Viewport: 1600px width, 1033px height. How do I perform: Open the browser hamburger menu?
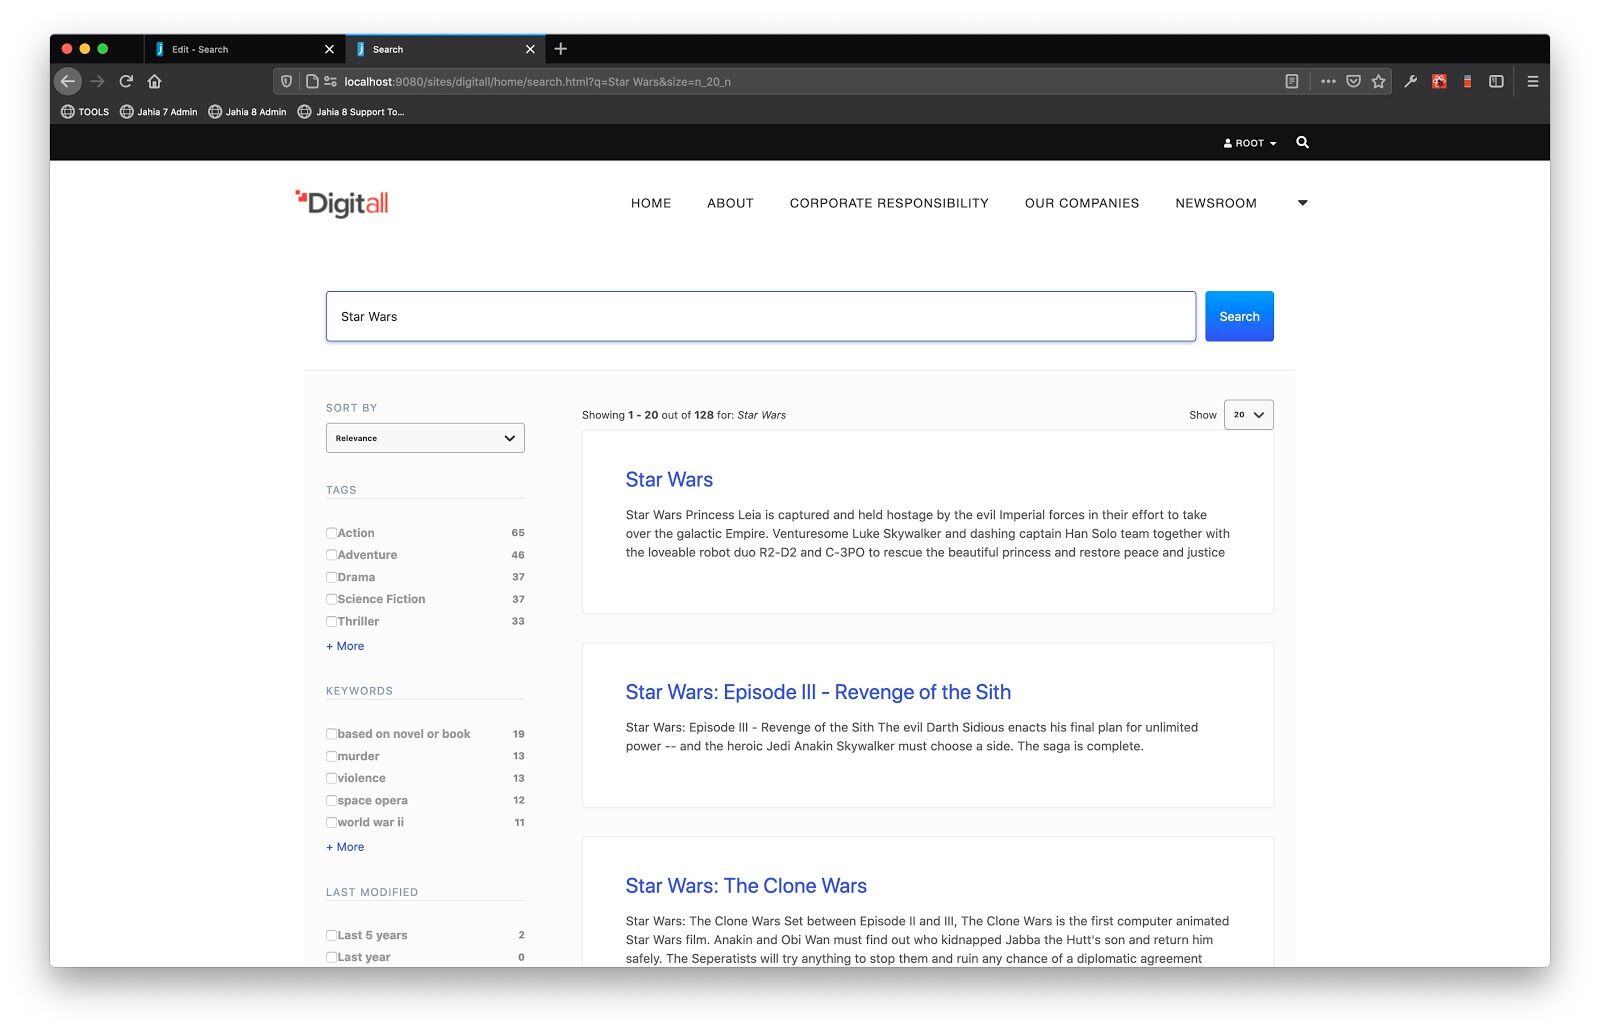[1532, 82]
